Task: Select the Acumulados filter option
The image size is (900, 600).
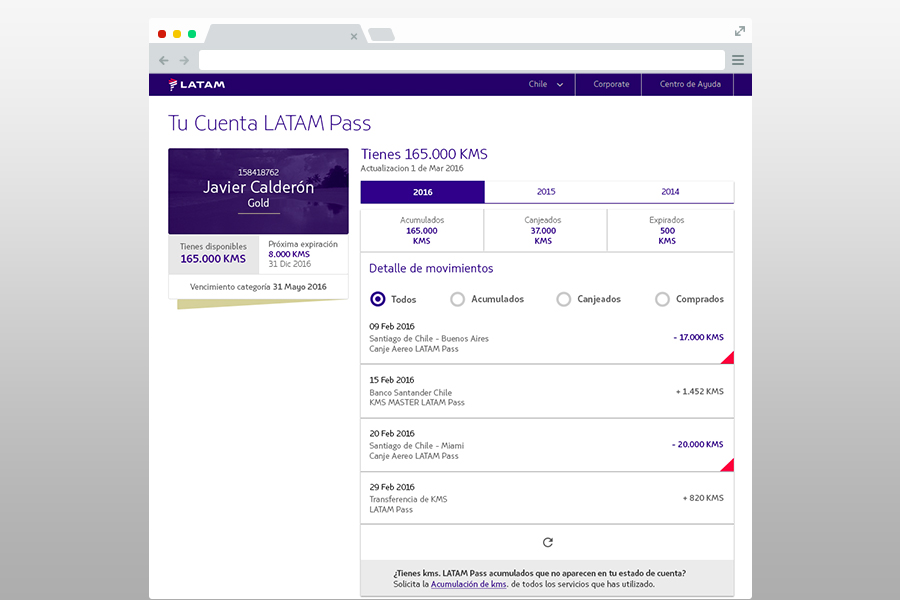Action: point(458,299)
